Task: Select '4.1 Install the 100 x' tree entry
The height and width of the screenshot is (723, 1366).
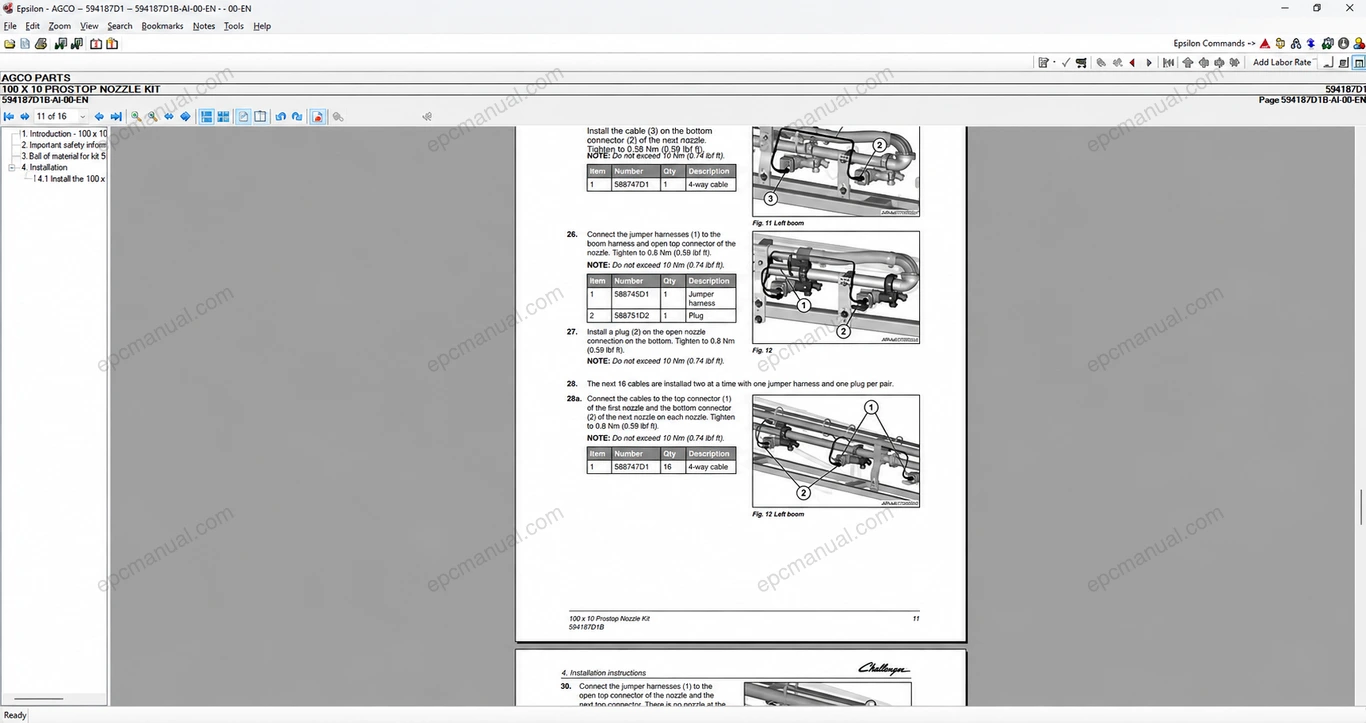Action: [x=71, y=179]
